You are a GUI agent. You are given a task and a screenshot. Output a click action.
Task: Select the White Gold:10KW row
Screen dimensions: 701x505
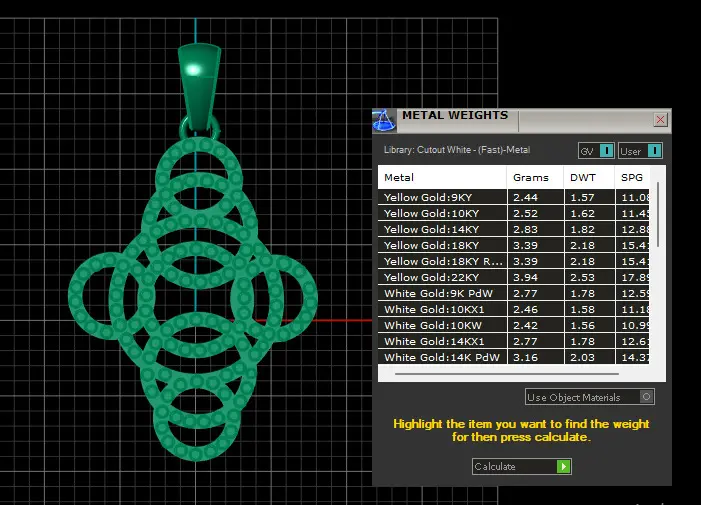coord(514,325)
